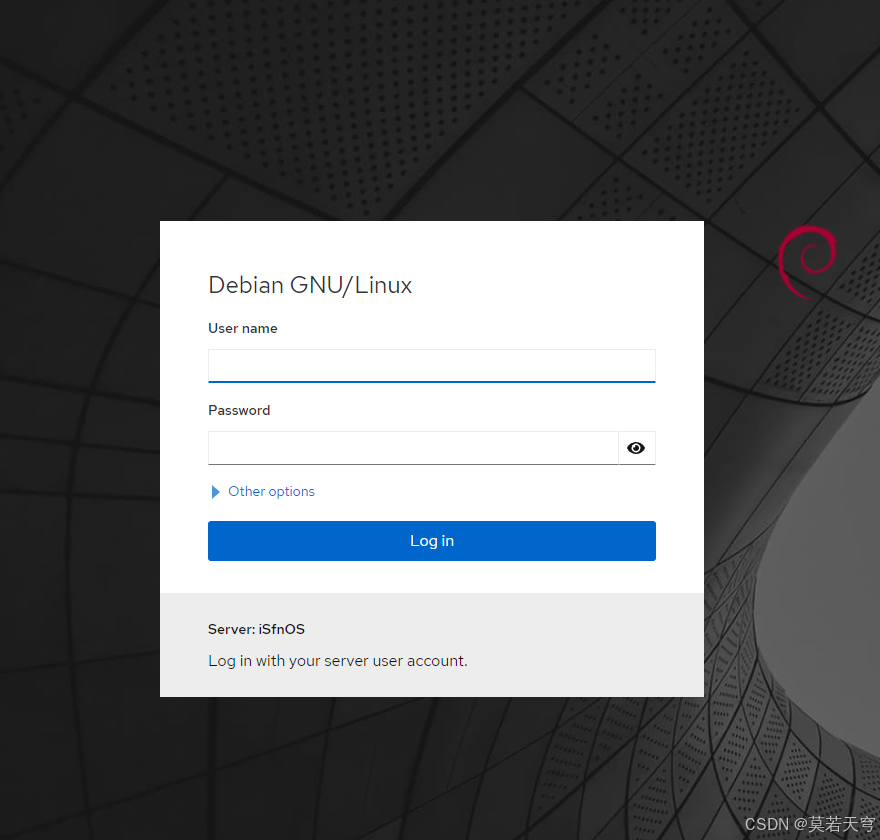Click the 'Password' label
The height and width of the screenshot is (840, 880).
click(239, 410)
